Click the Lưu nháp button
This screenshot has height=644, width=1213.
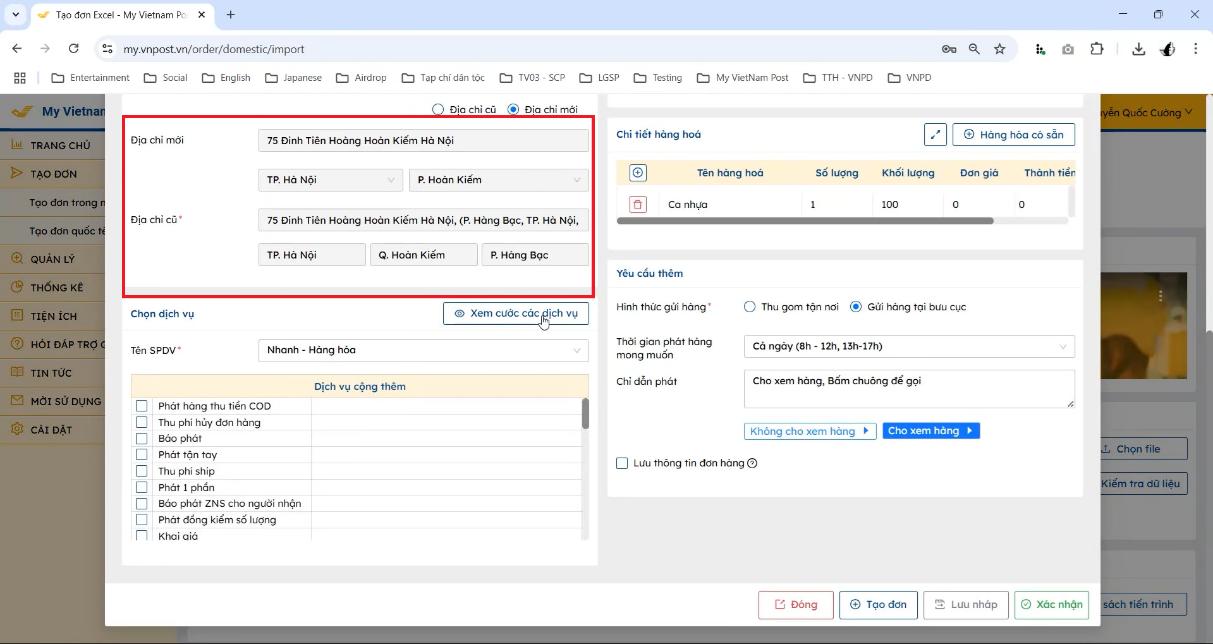click(965, 604)
